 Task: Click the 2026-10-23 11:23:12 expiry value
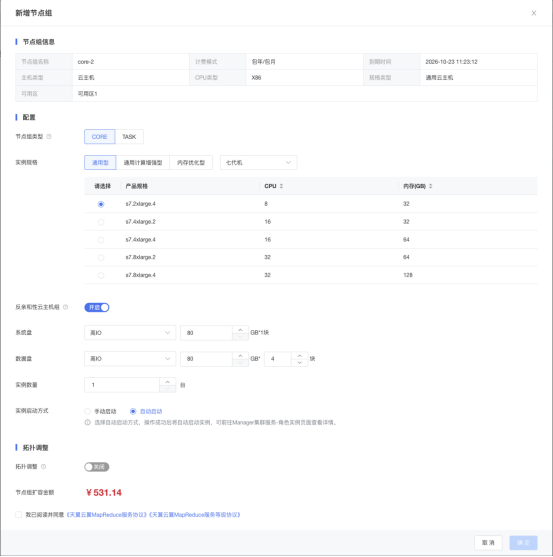(x=451, y=62)
